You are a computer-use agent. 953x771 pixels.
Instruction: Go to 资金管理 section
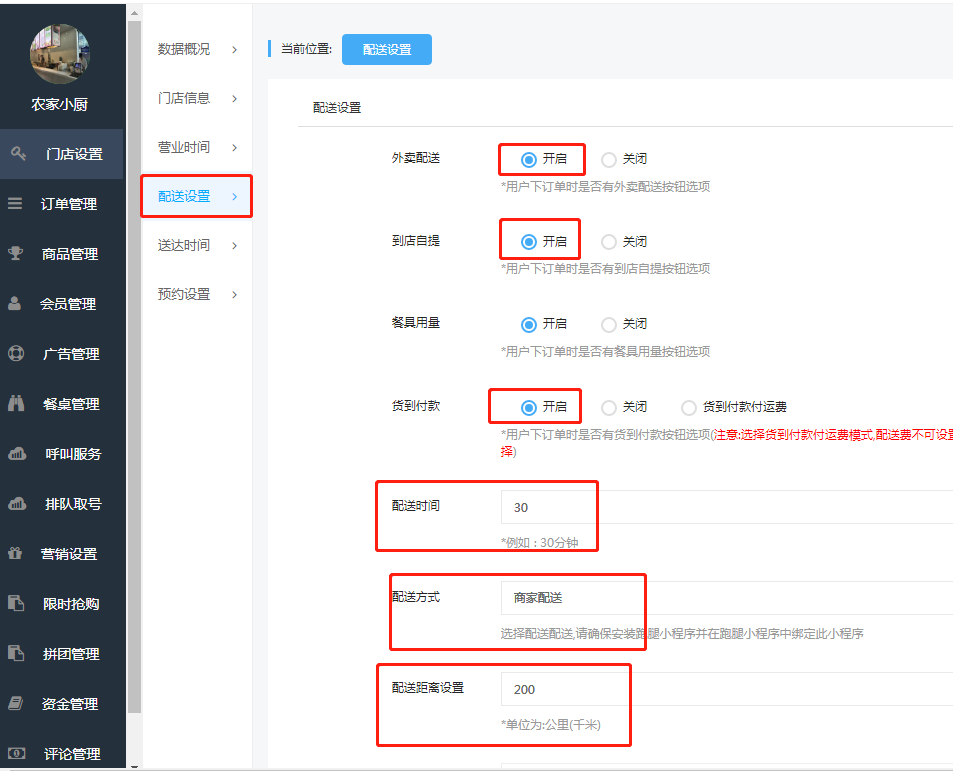(x=62, y=704)
